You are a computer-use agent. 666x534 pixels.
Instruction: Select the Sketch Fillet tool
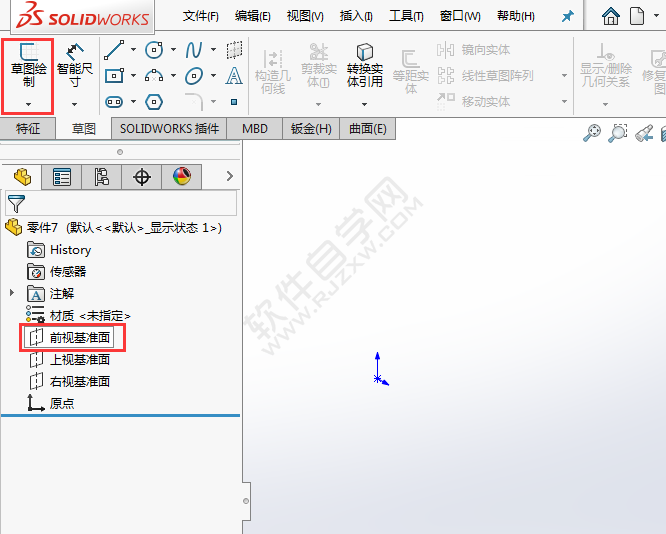[194, 102]
